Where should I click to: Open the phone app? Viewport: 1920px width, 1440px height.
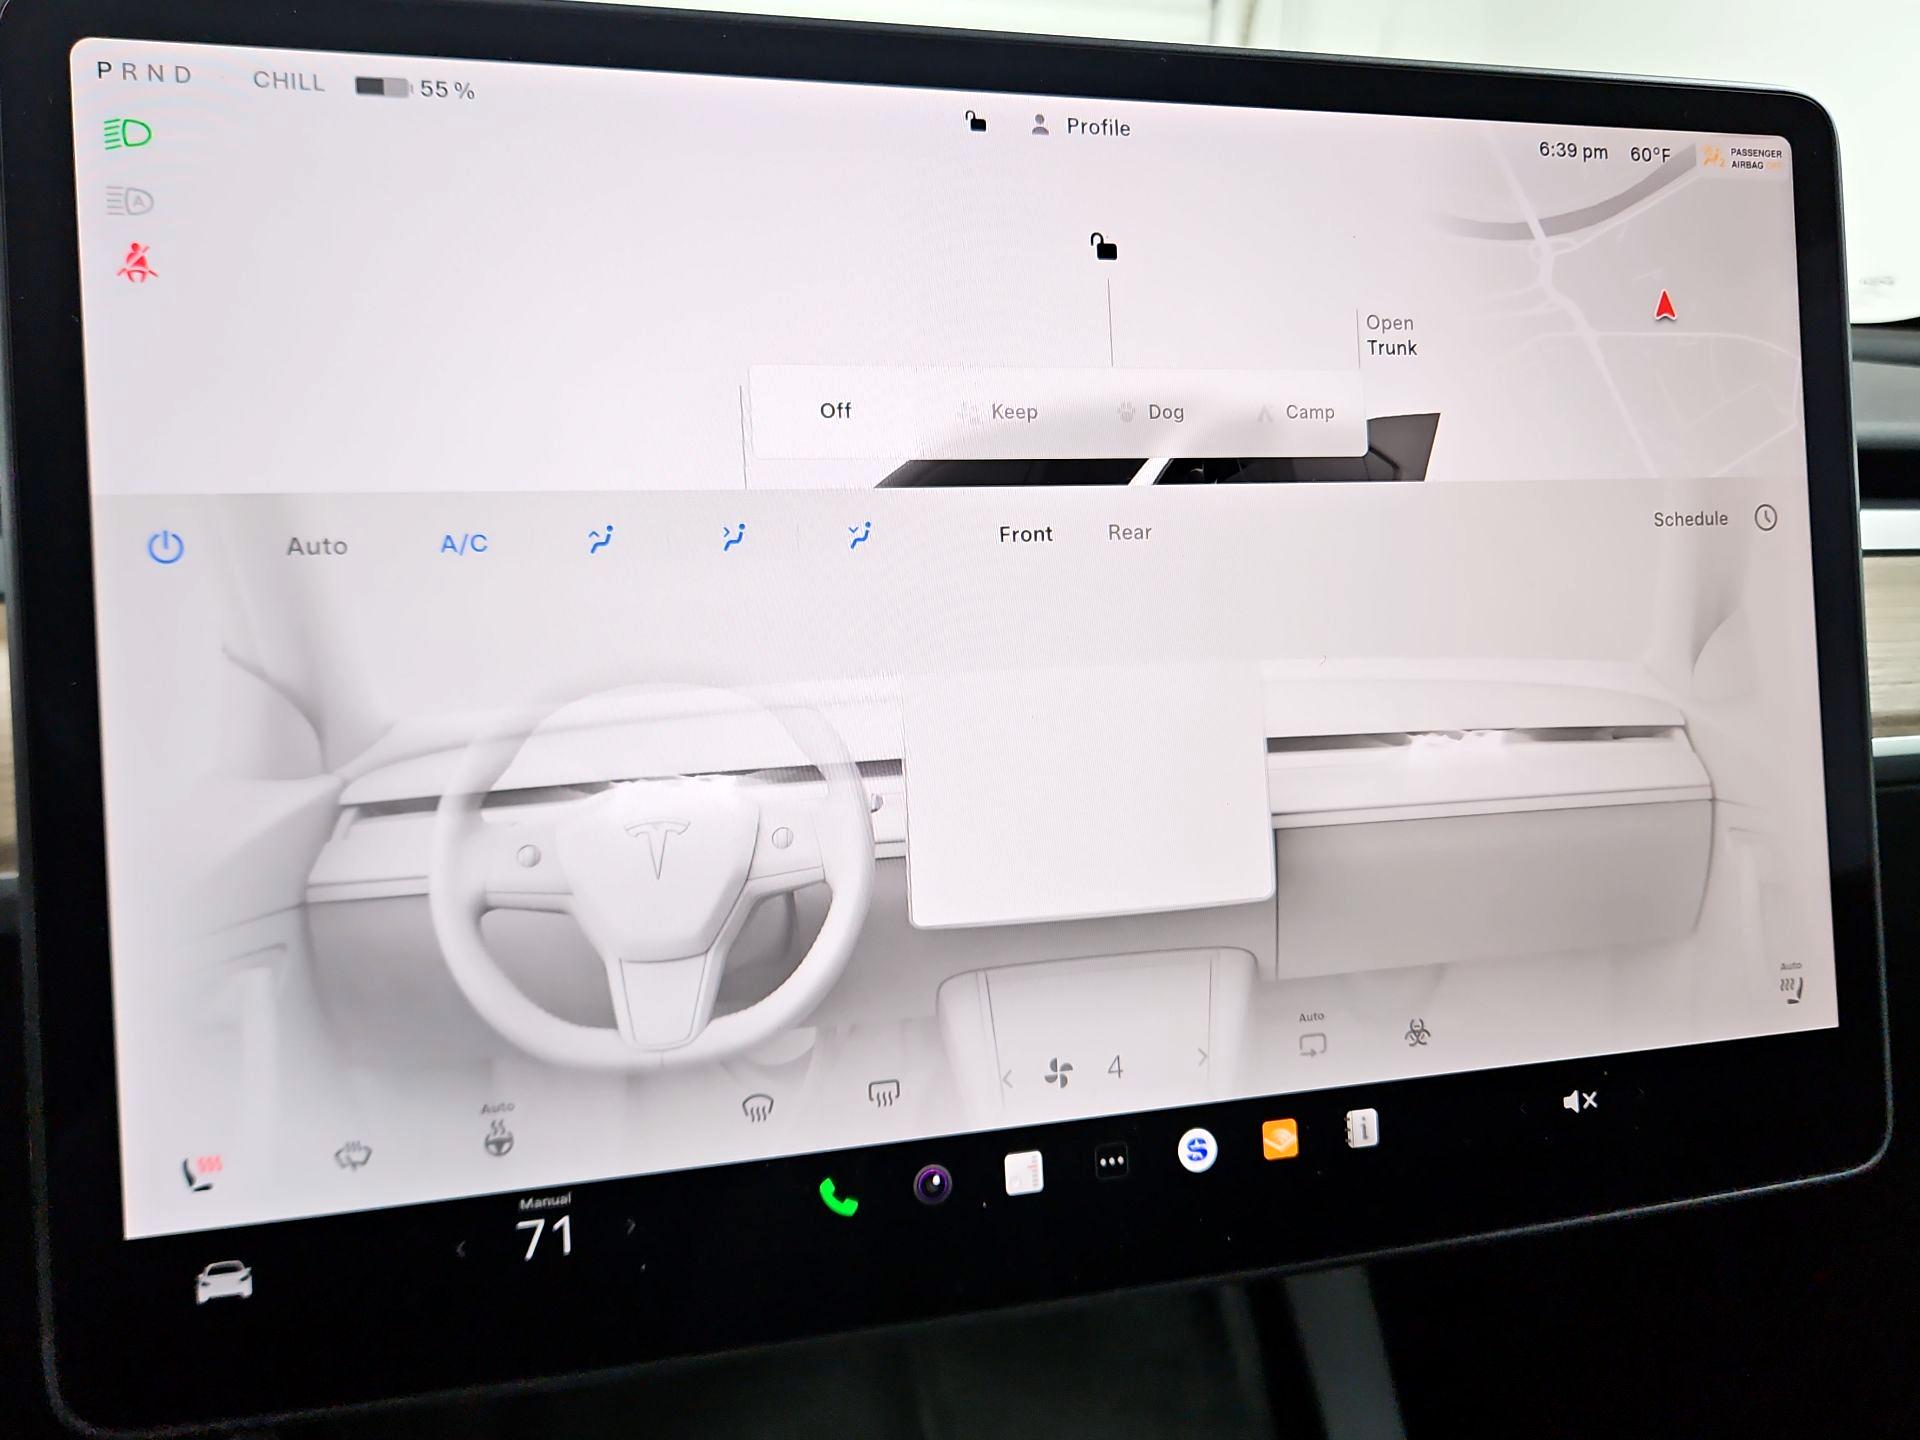click(838, 1196)
